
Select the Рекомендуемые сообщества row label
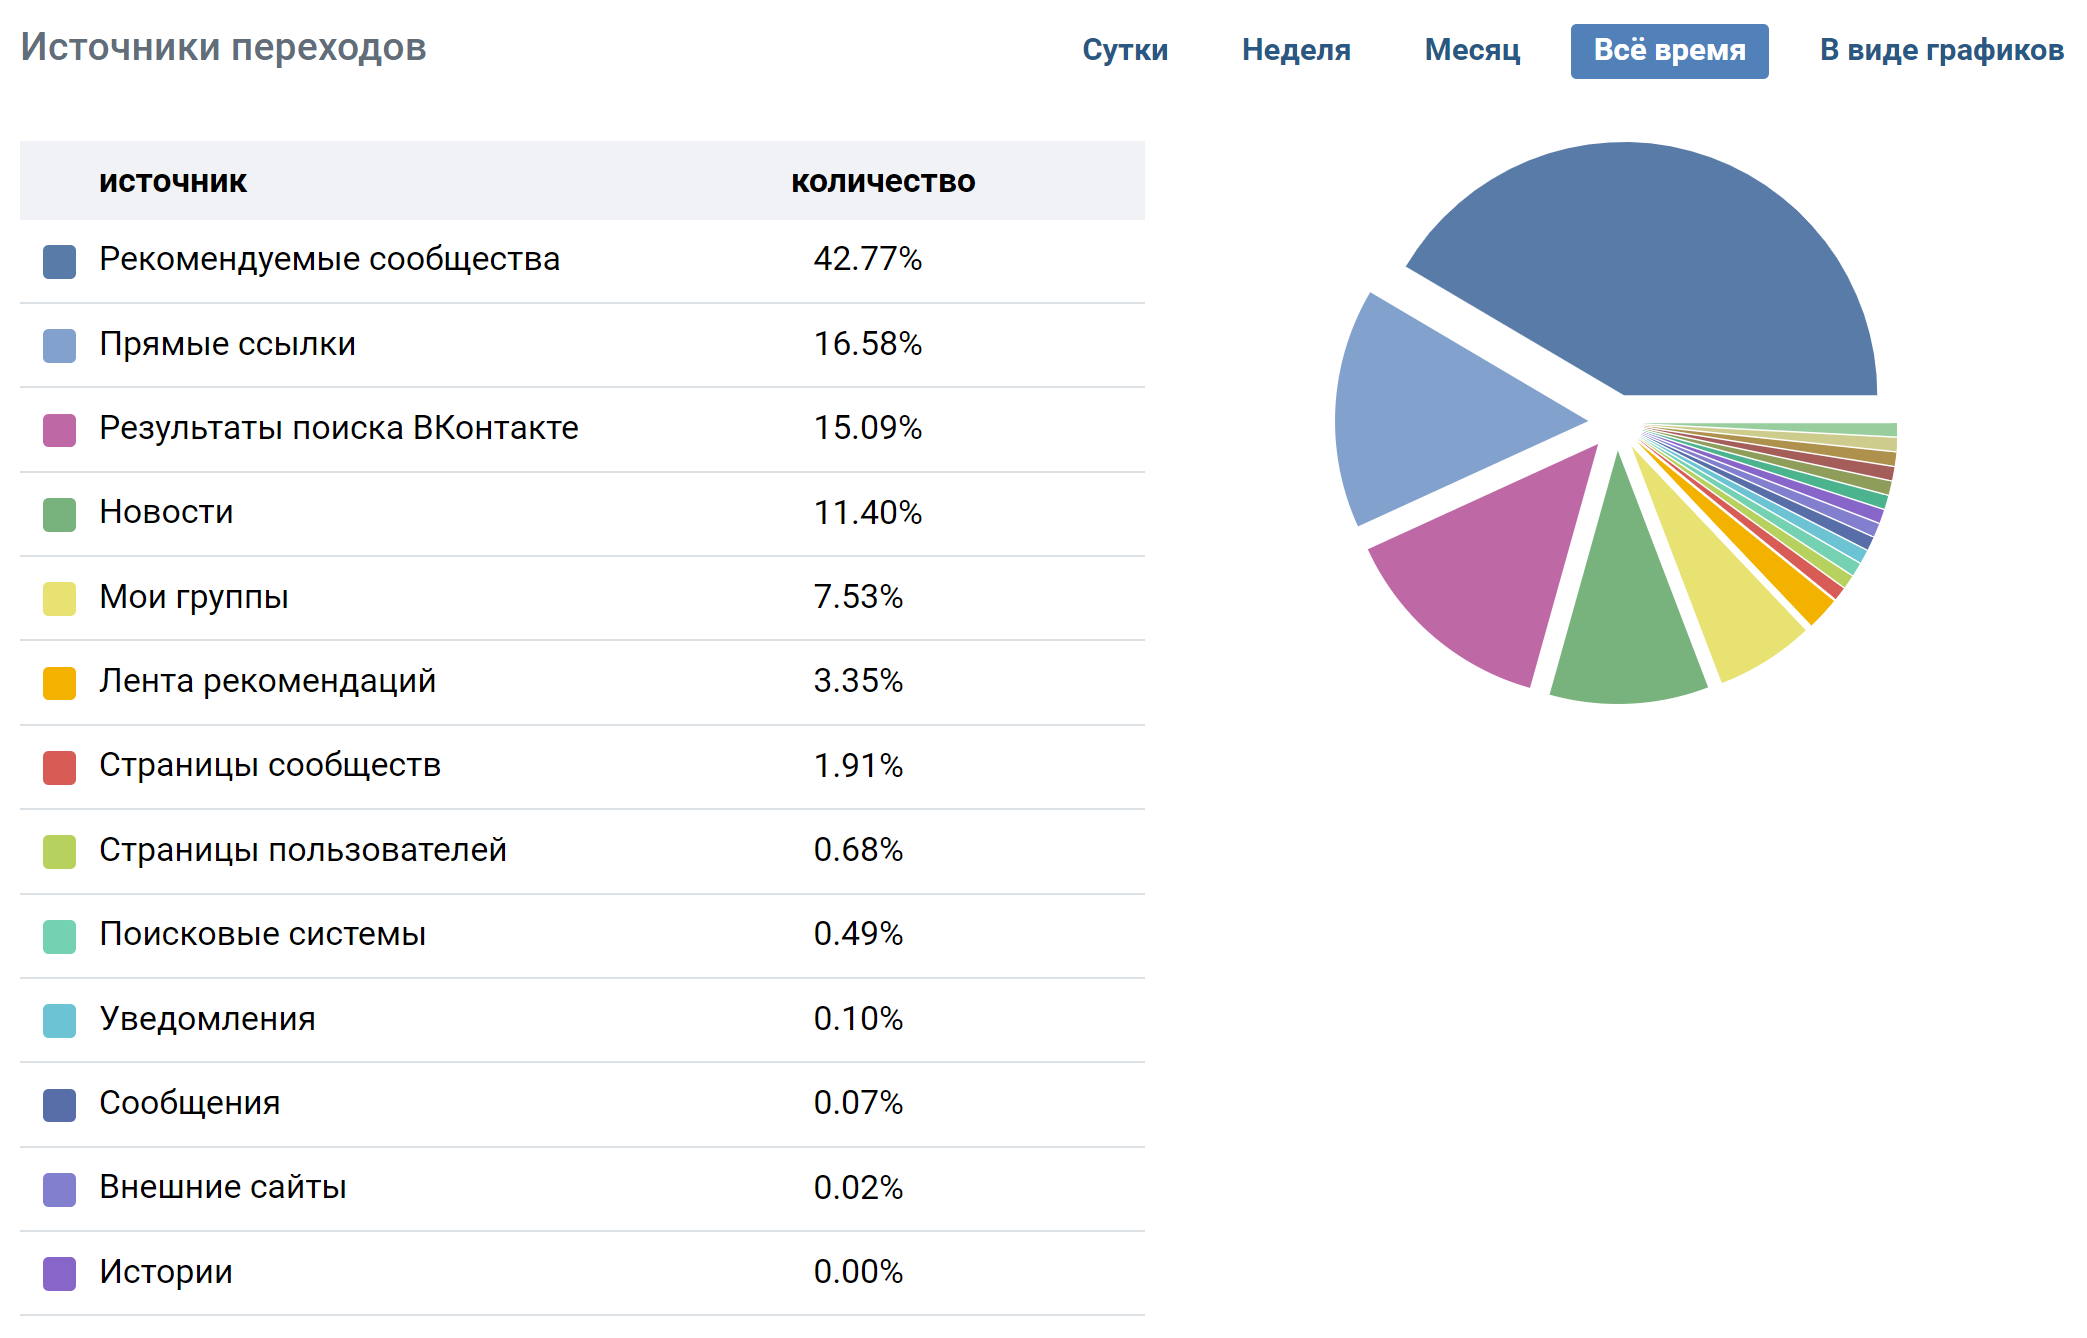(x=329, y=259)
